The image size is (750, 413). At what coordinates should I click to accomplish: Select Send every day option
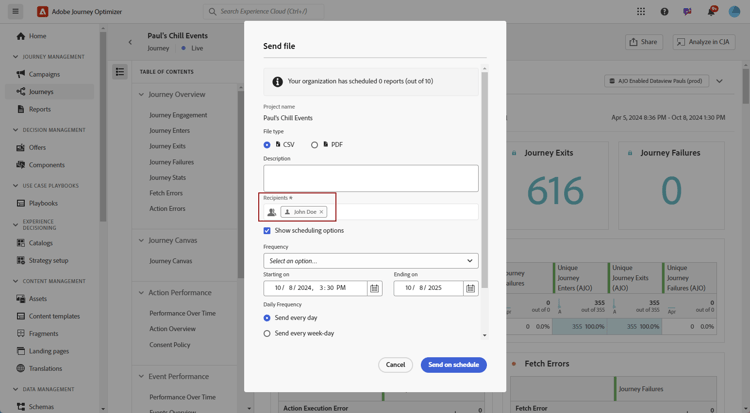tap(267, 318)
